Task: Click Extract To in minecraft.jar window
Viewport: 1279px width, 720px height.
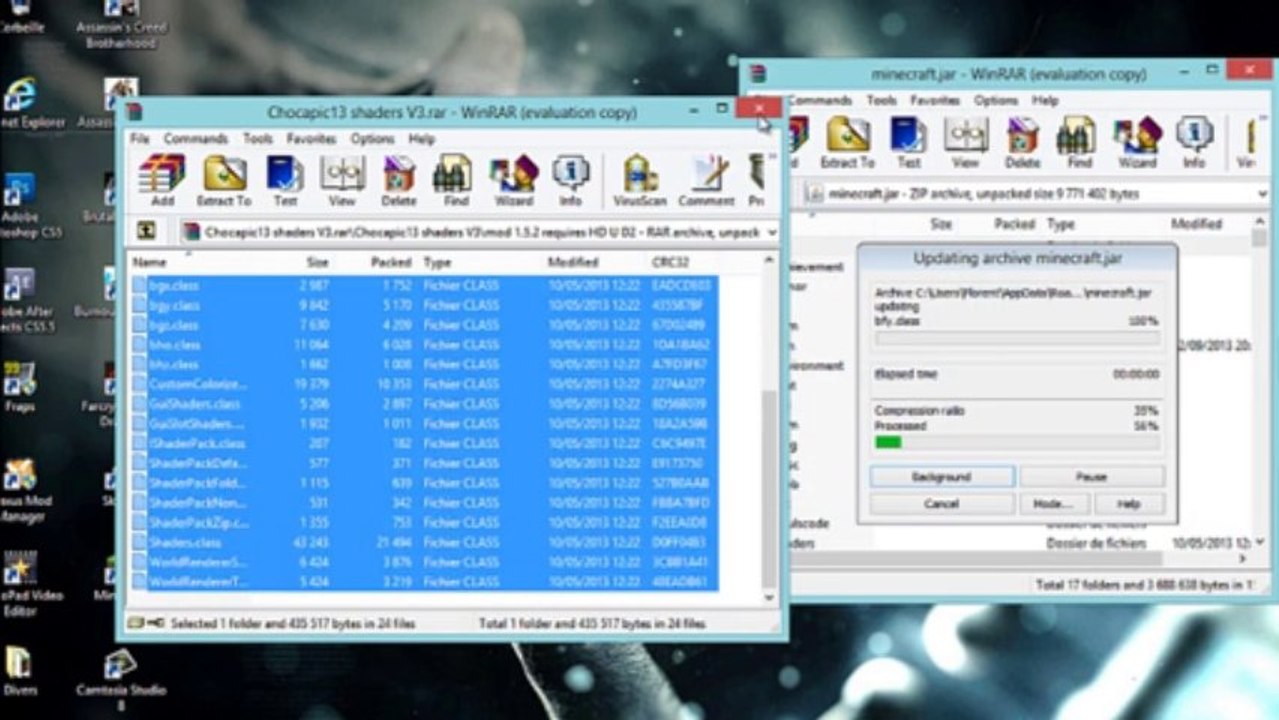Action: pyautogui.click(x=847, y=142)
